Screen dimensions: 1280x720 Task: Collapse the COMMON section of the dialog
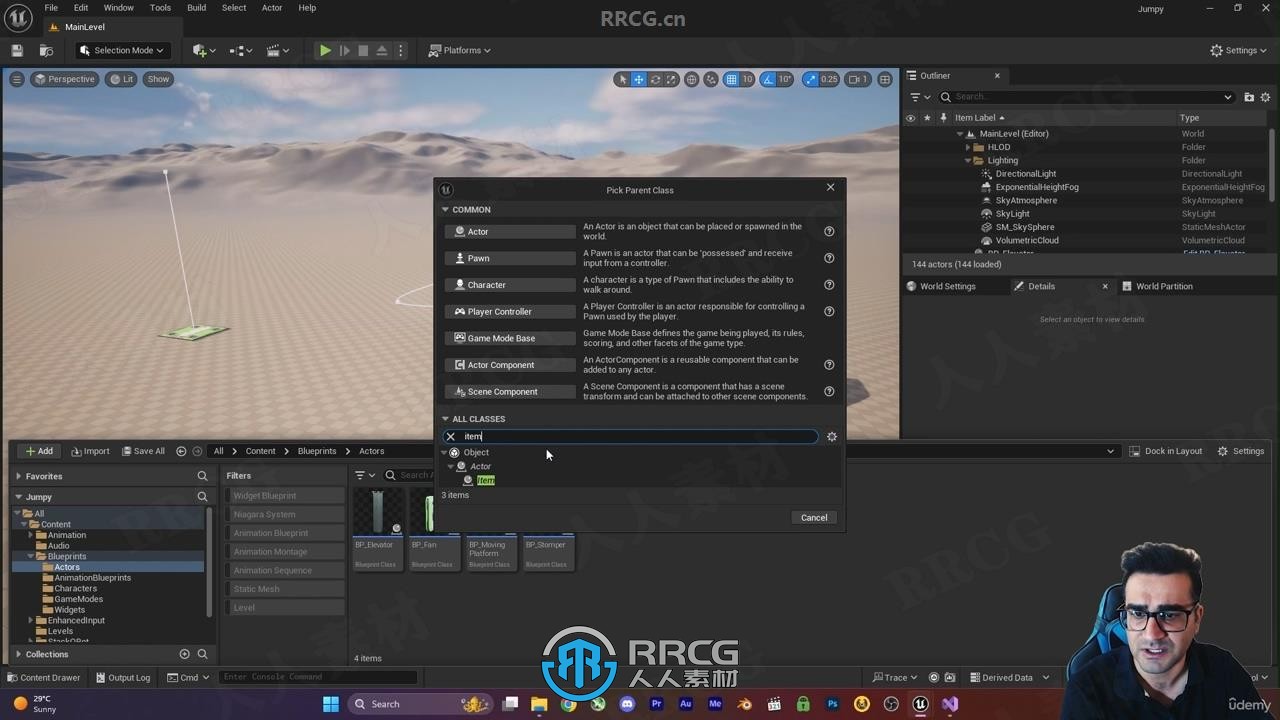tap(446, 210)
